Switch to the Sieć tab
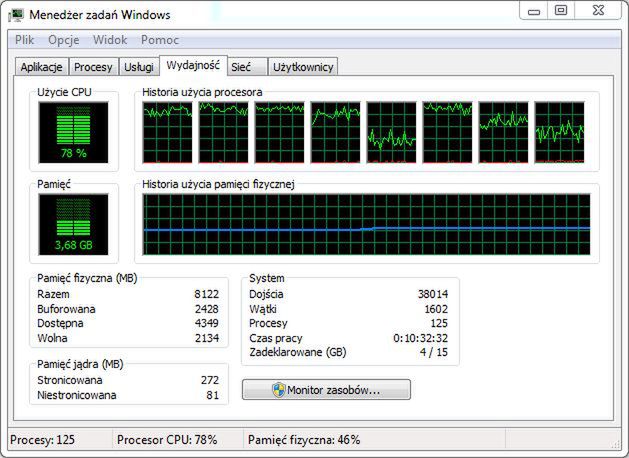The width and height of the screenshot is (629, 458). click(x=247, y=67)
